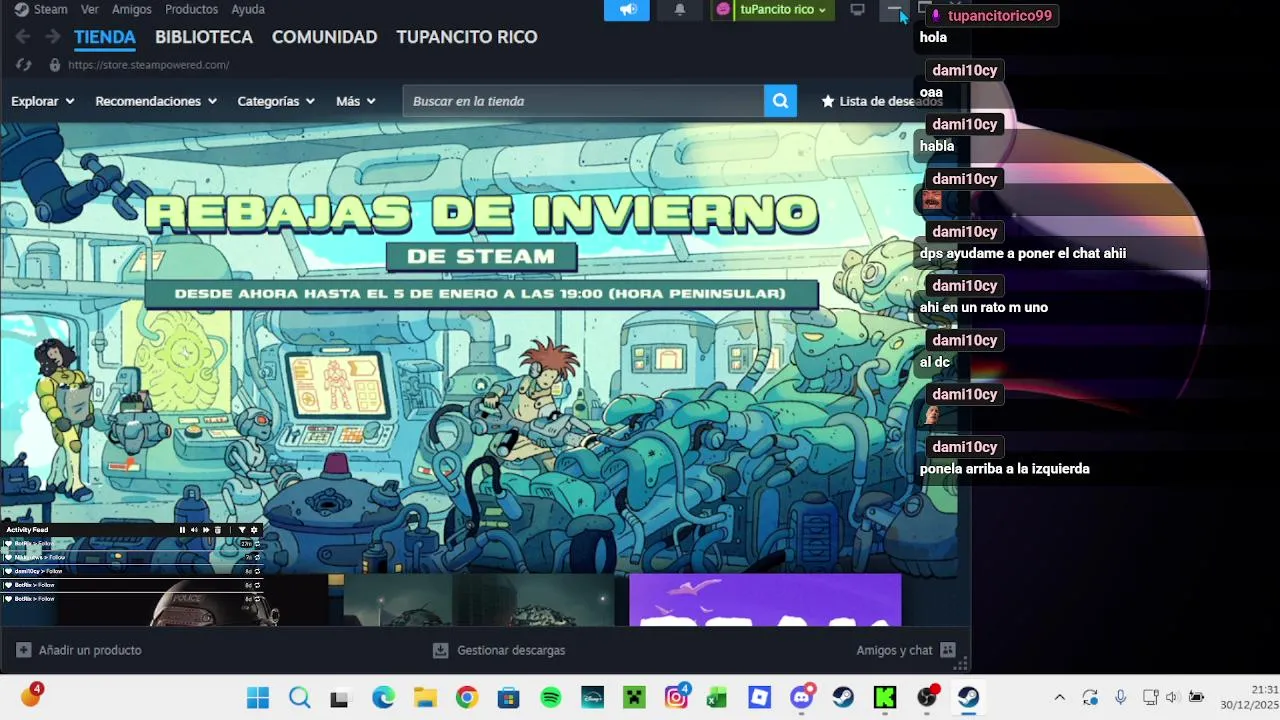Viewport: 1280px width, 720px height.
Task: Click the Gestionar descargas download icon
Action: coord(440,650)
